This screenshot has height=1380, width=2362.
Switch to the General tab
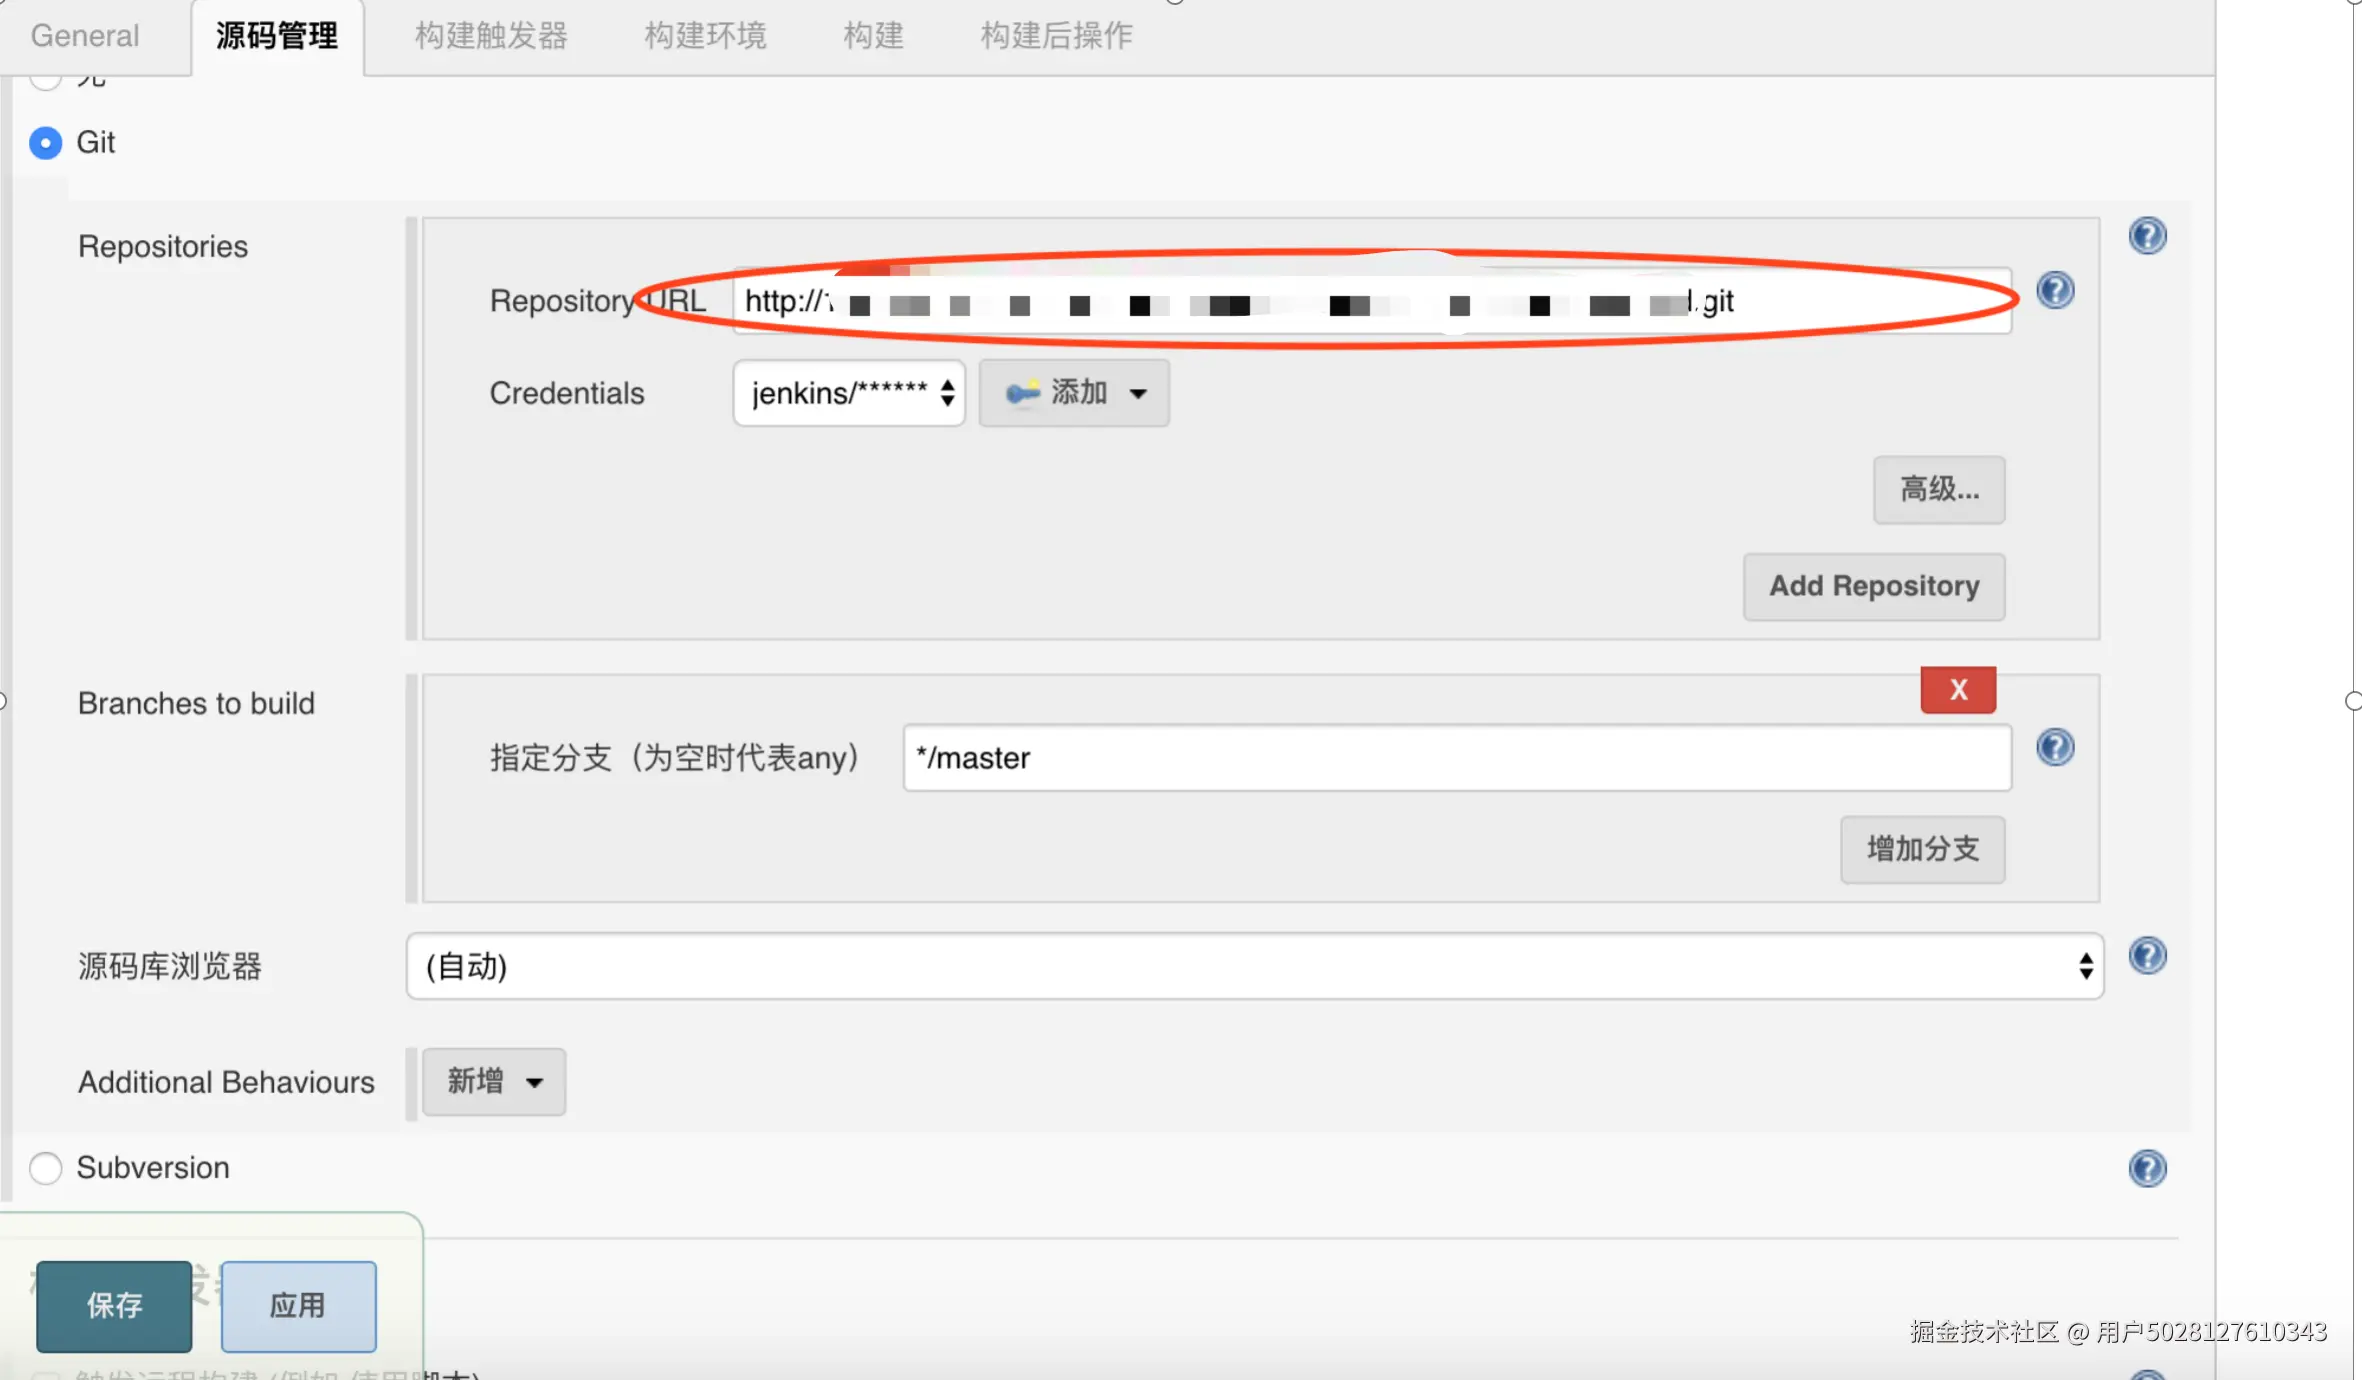(x=85, y=36)
